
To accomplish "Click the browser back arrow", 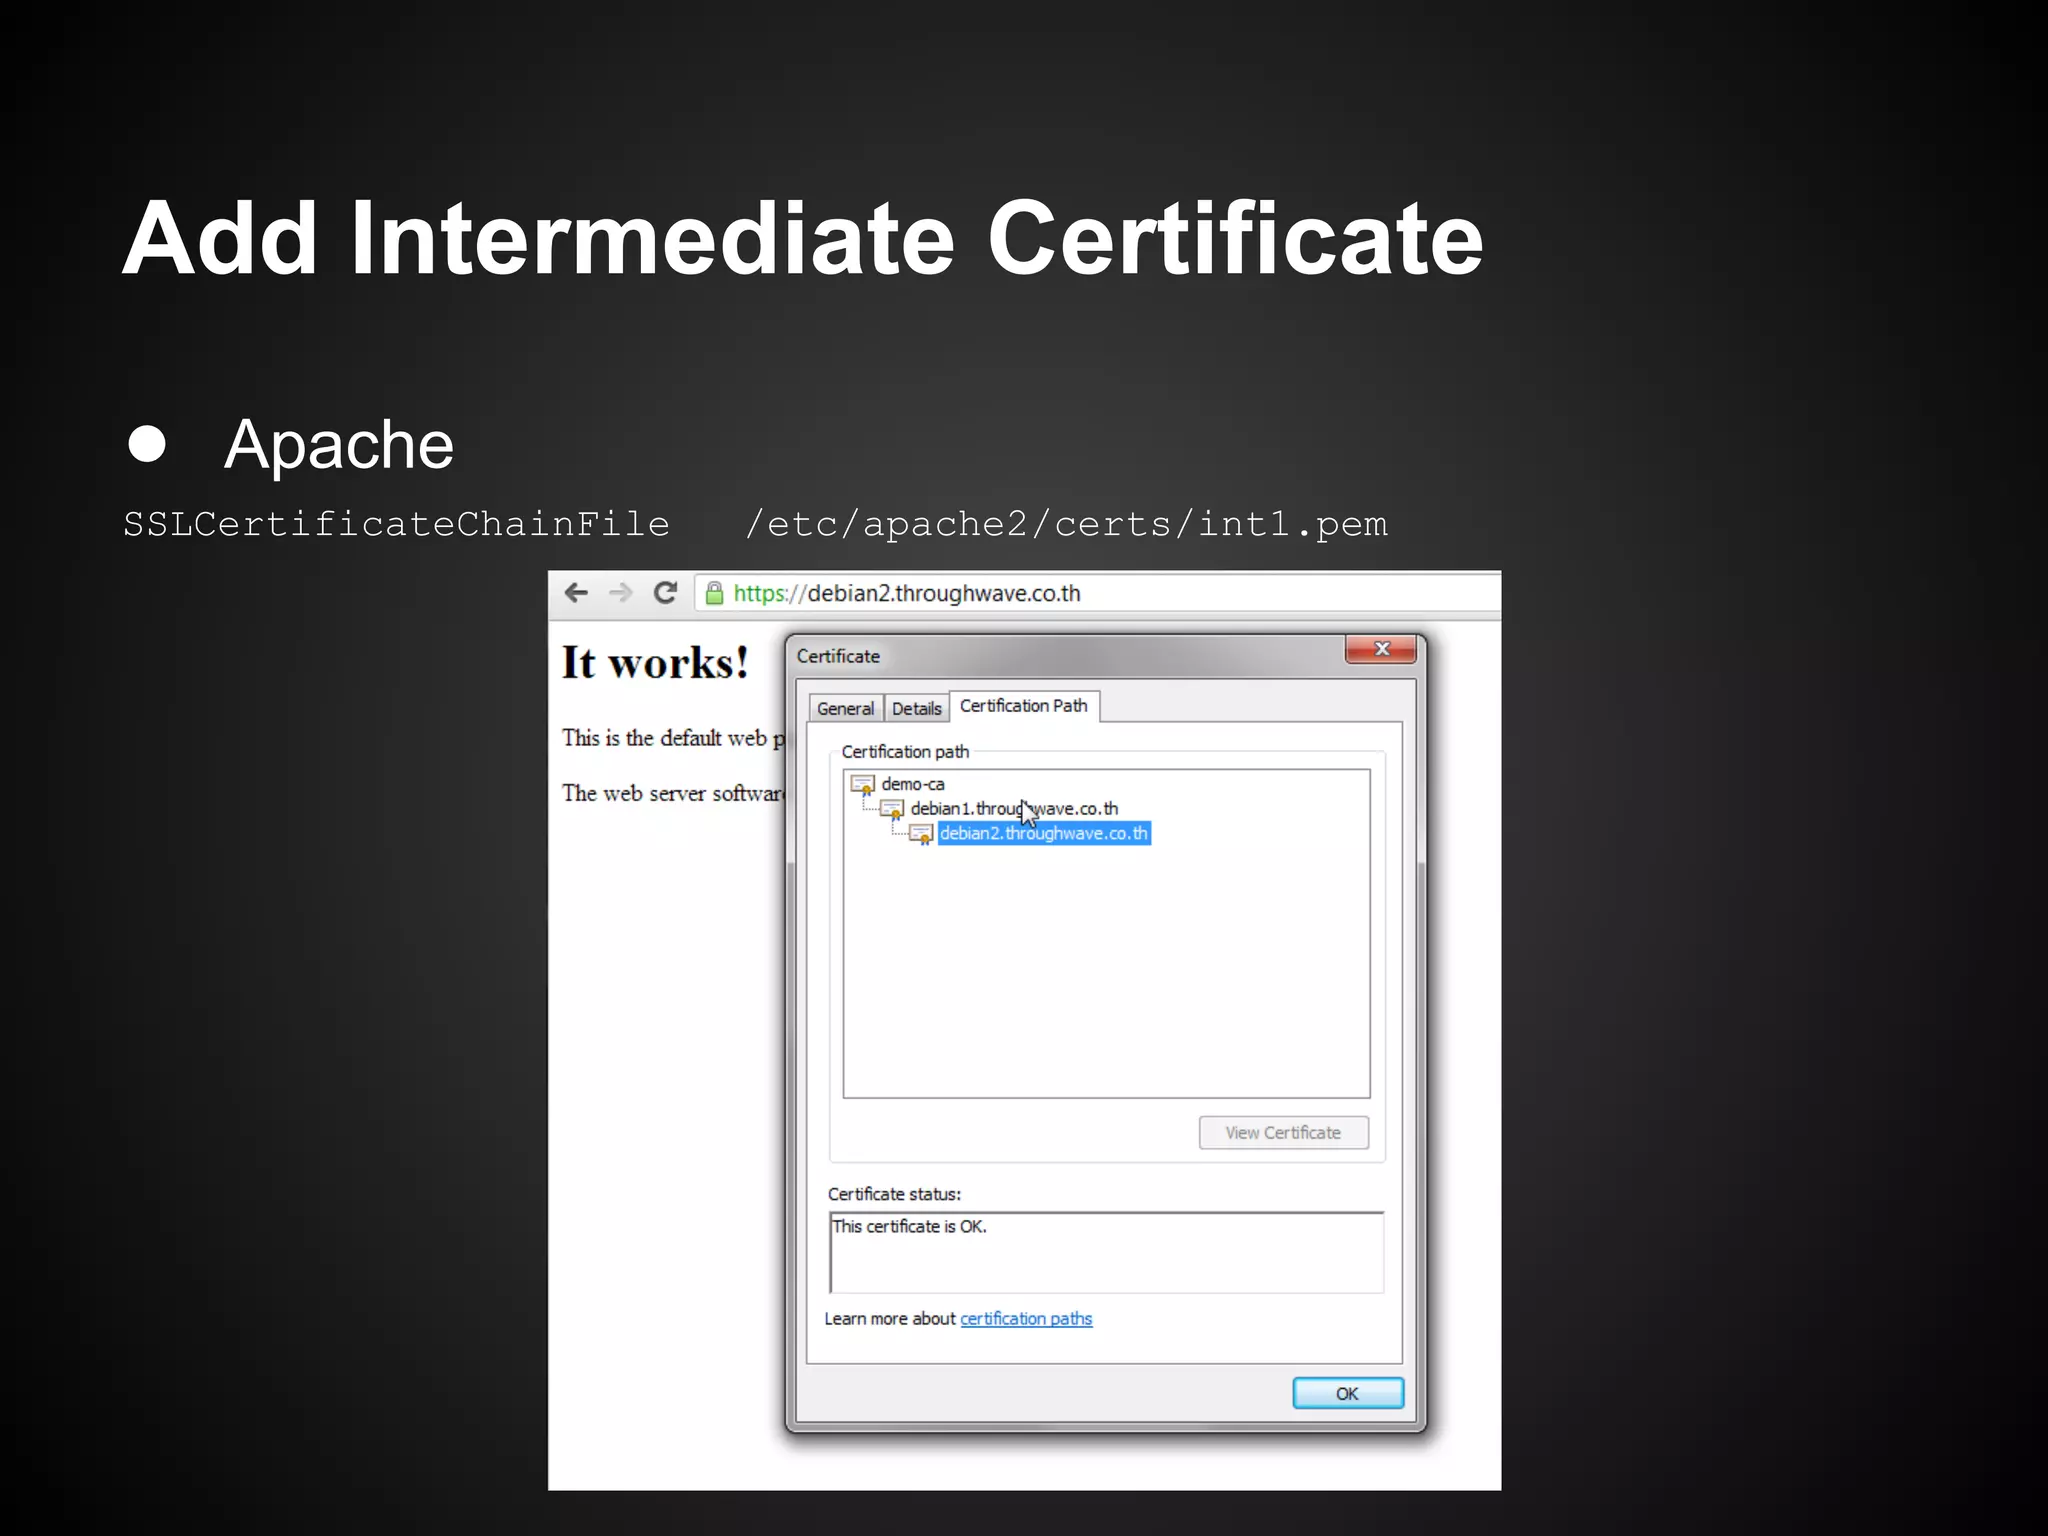I will [x=576, y=593].
